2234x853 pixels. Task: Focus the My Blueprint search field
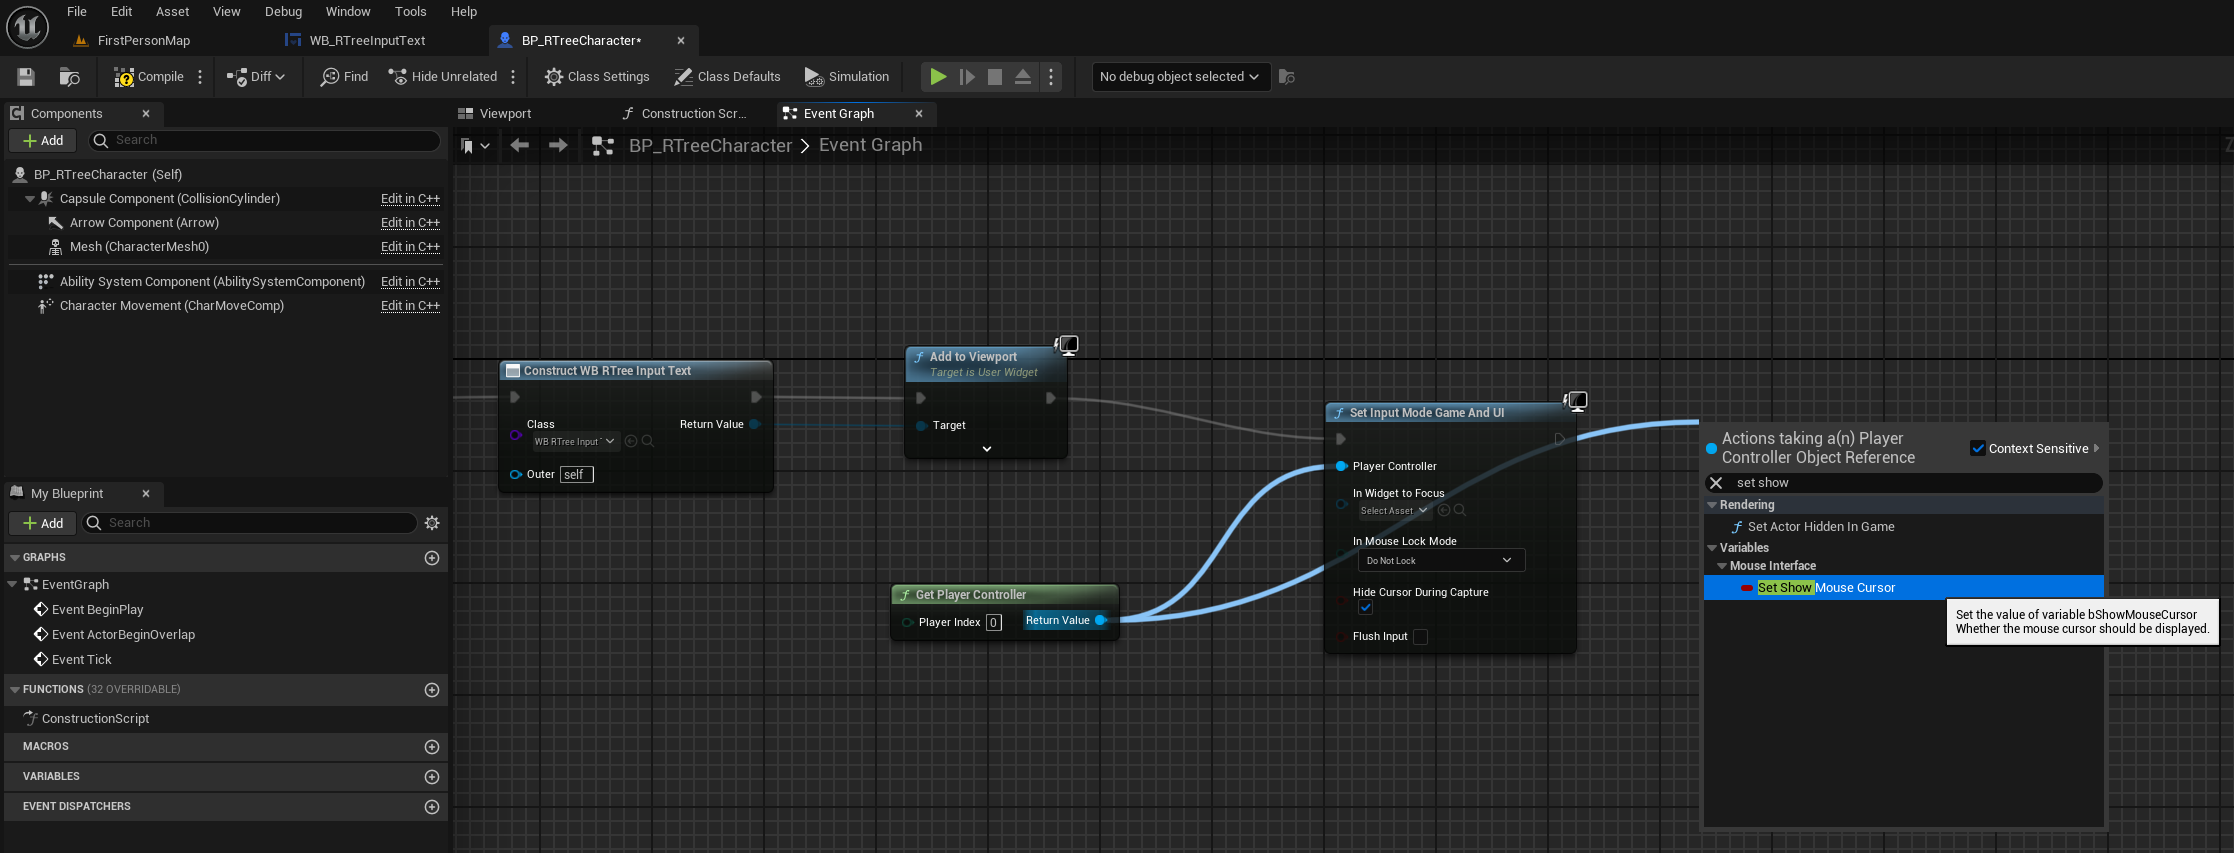click(x=249, y=523)
